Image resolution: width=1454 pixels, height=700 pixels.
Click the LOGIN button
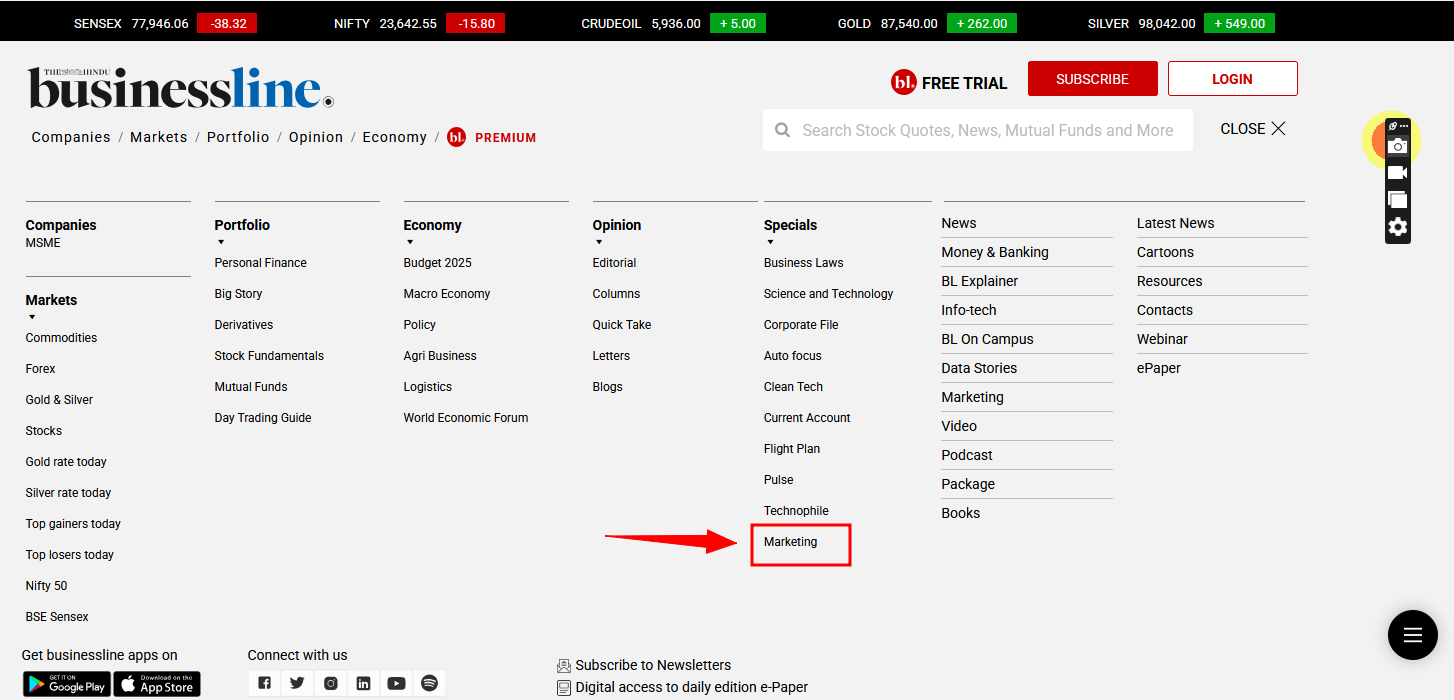click(x=1232, y=79)
